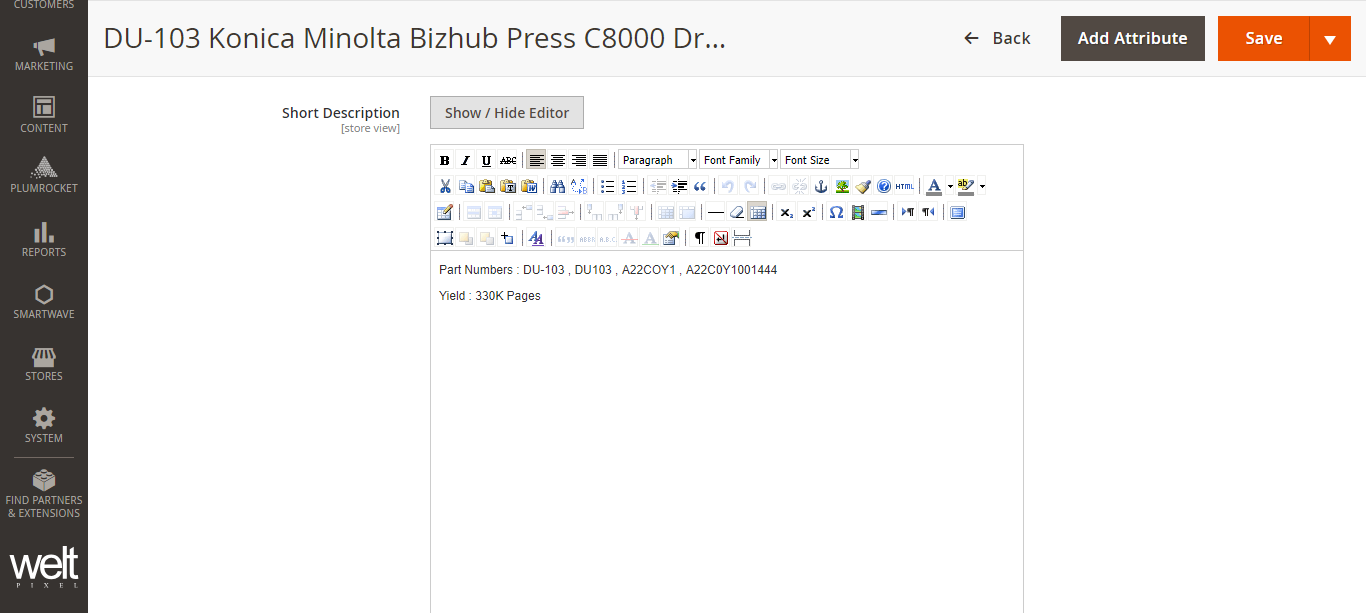Insert a non-breaking space character
Screen dimensions: 1366x613
pyautogui.click(x=721, y=238)
